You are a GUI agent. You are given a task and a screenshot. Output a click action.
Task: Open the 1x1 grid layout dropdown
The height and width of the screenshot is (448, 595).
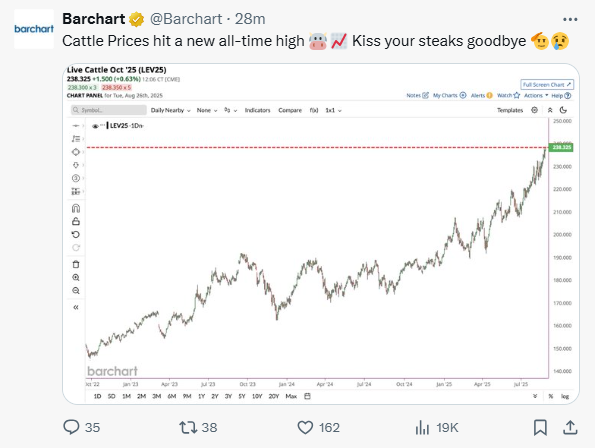[x=334, y=110]
